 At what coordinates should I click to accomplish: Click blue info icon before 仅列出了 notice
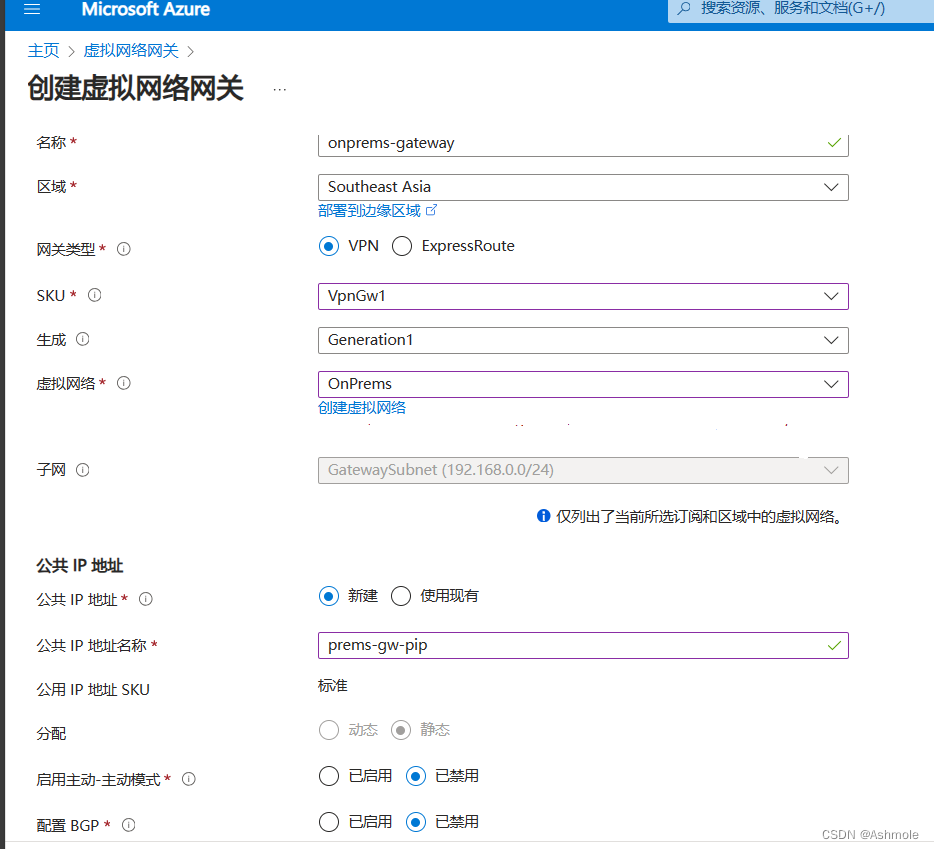pos(543,516)
